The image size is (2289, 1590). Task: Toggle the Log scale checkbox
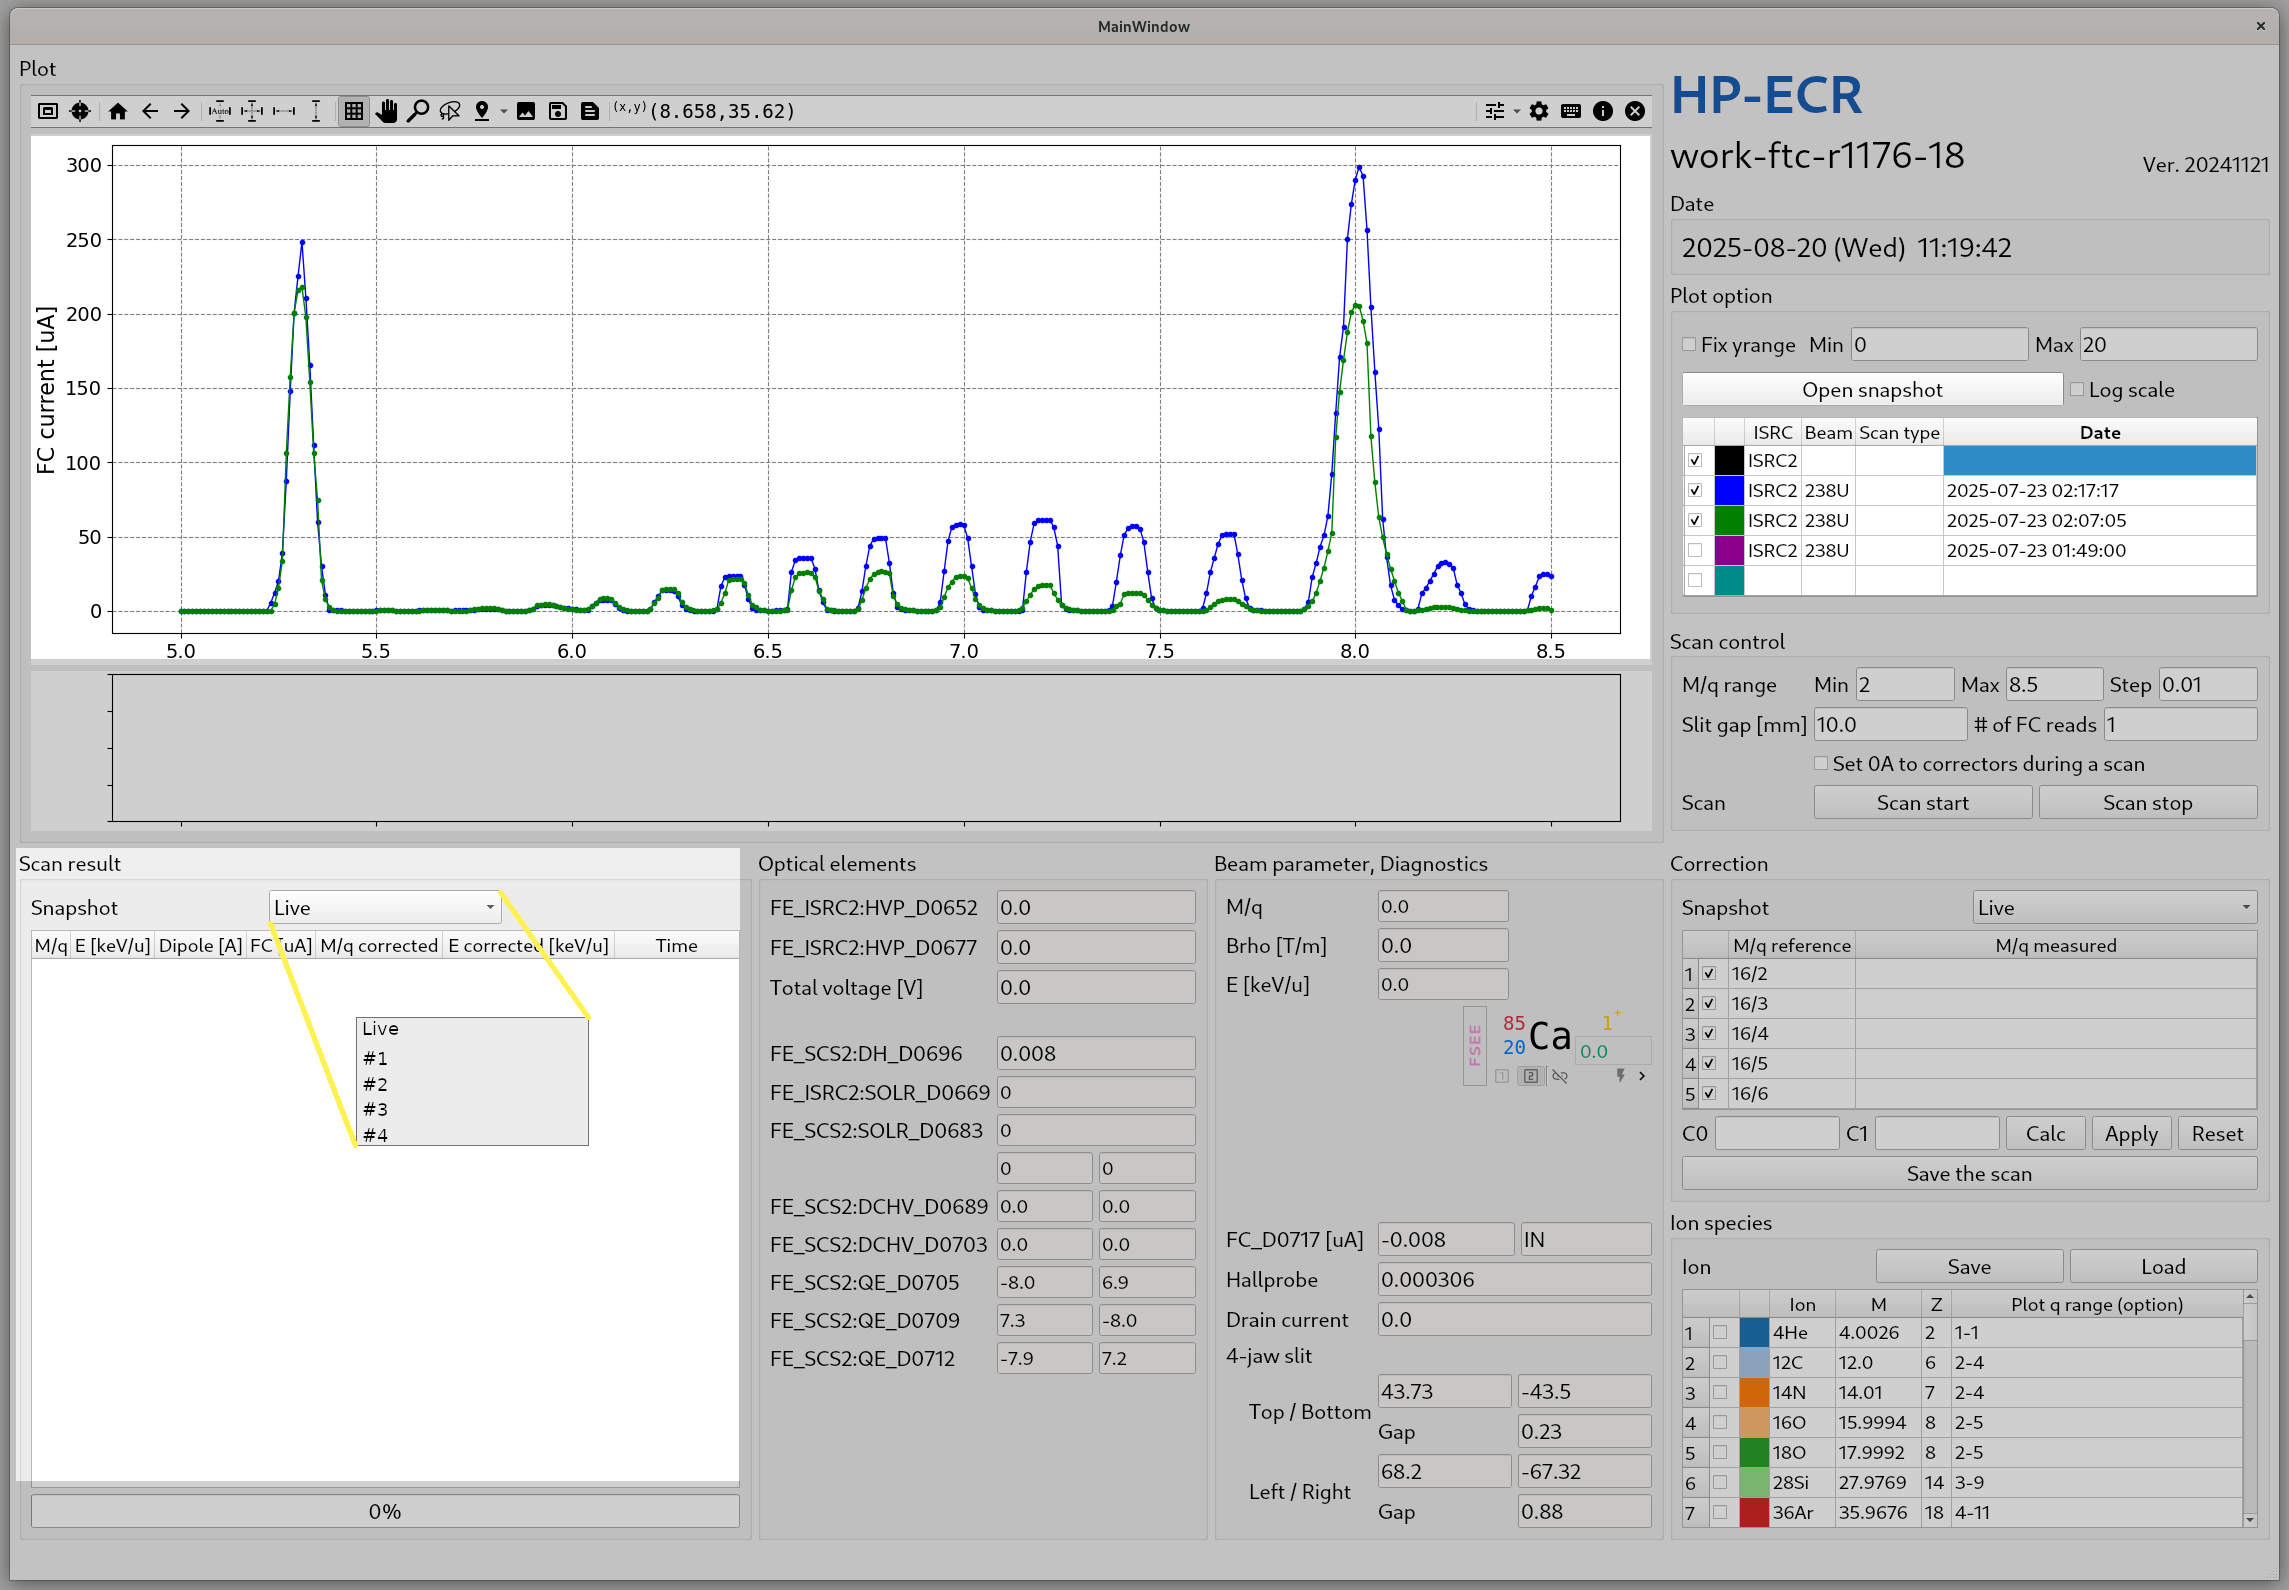point(2077,390)
